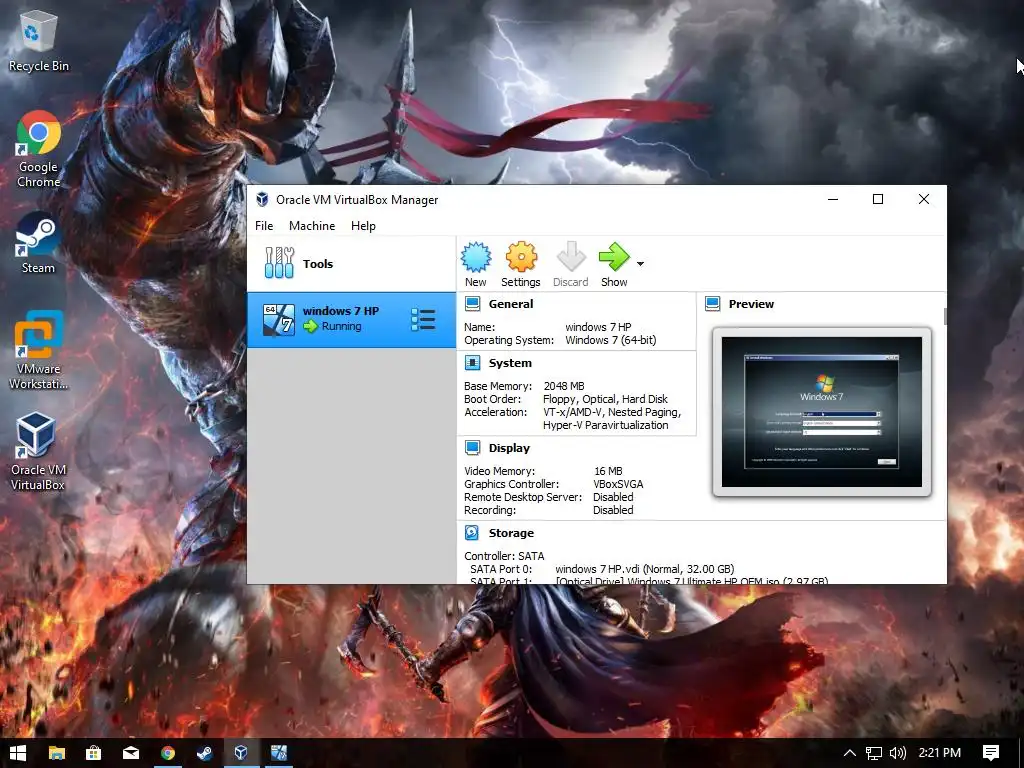This screenshot has height=768, width=1024.
Task: Click the Running status text
Action: tap(341, 326)
